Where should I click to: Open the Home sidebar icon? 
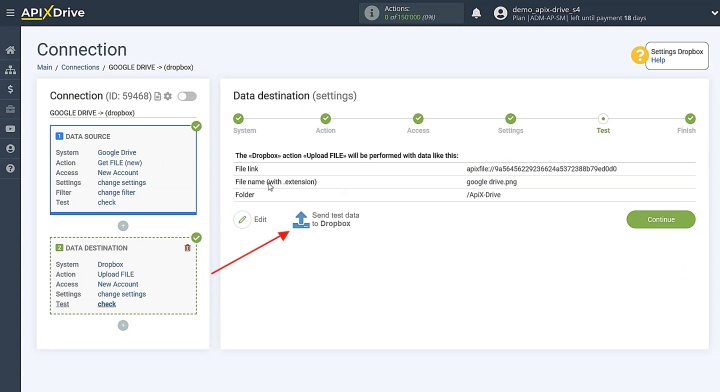tap(10, 50)
